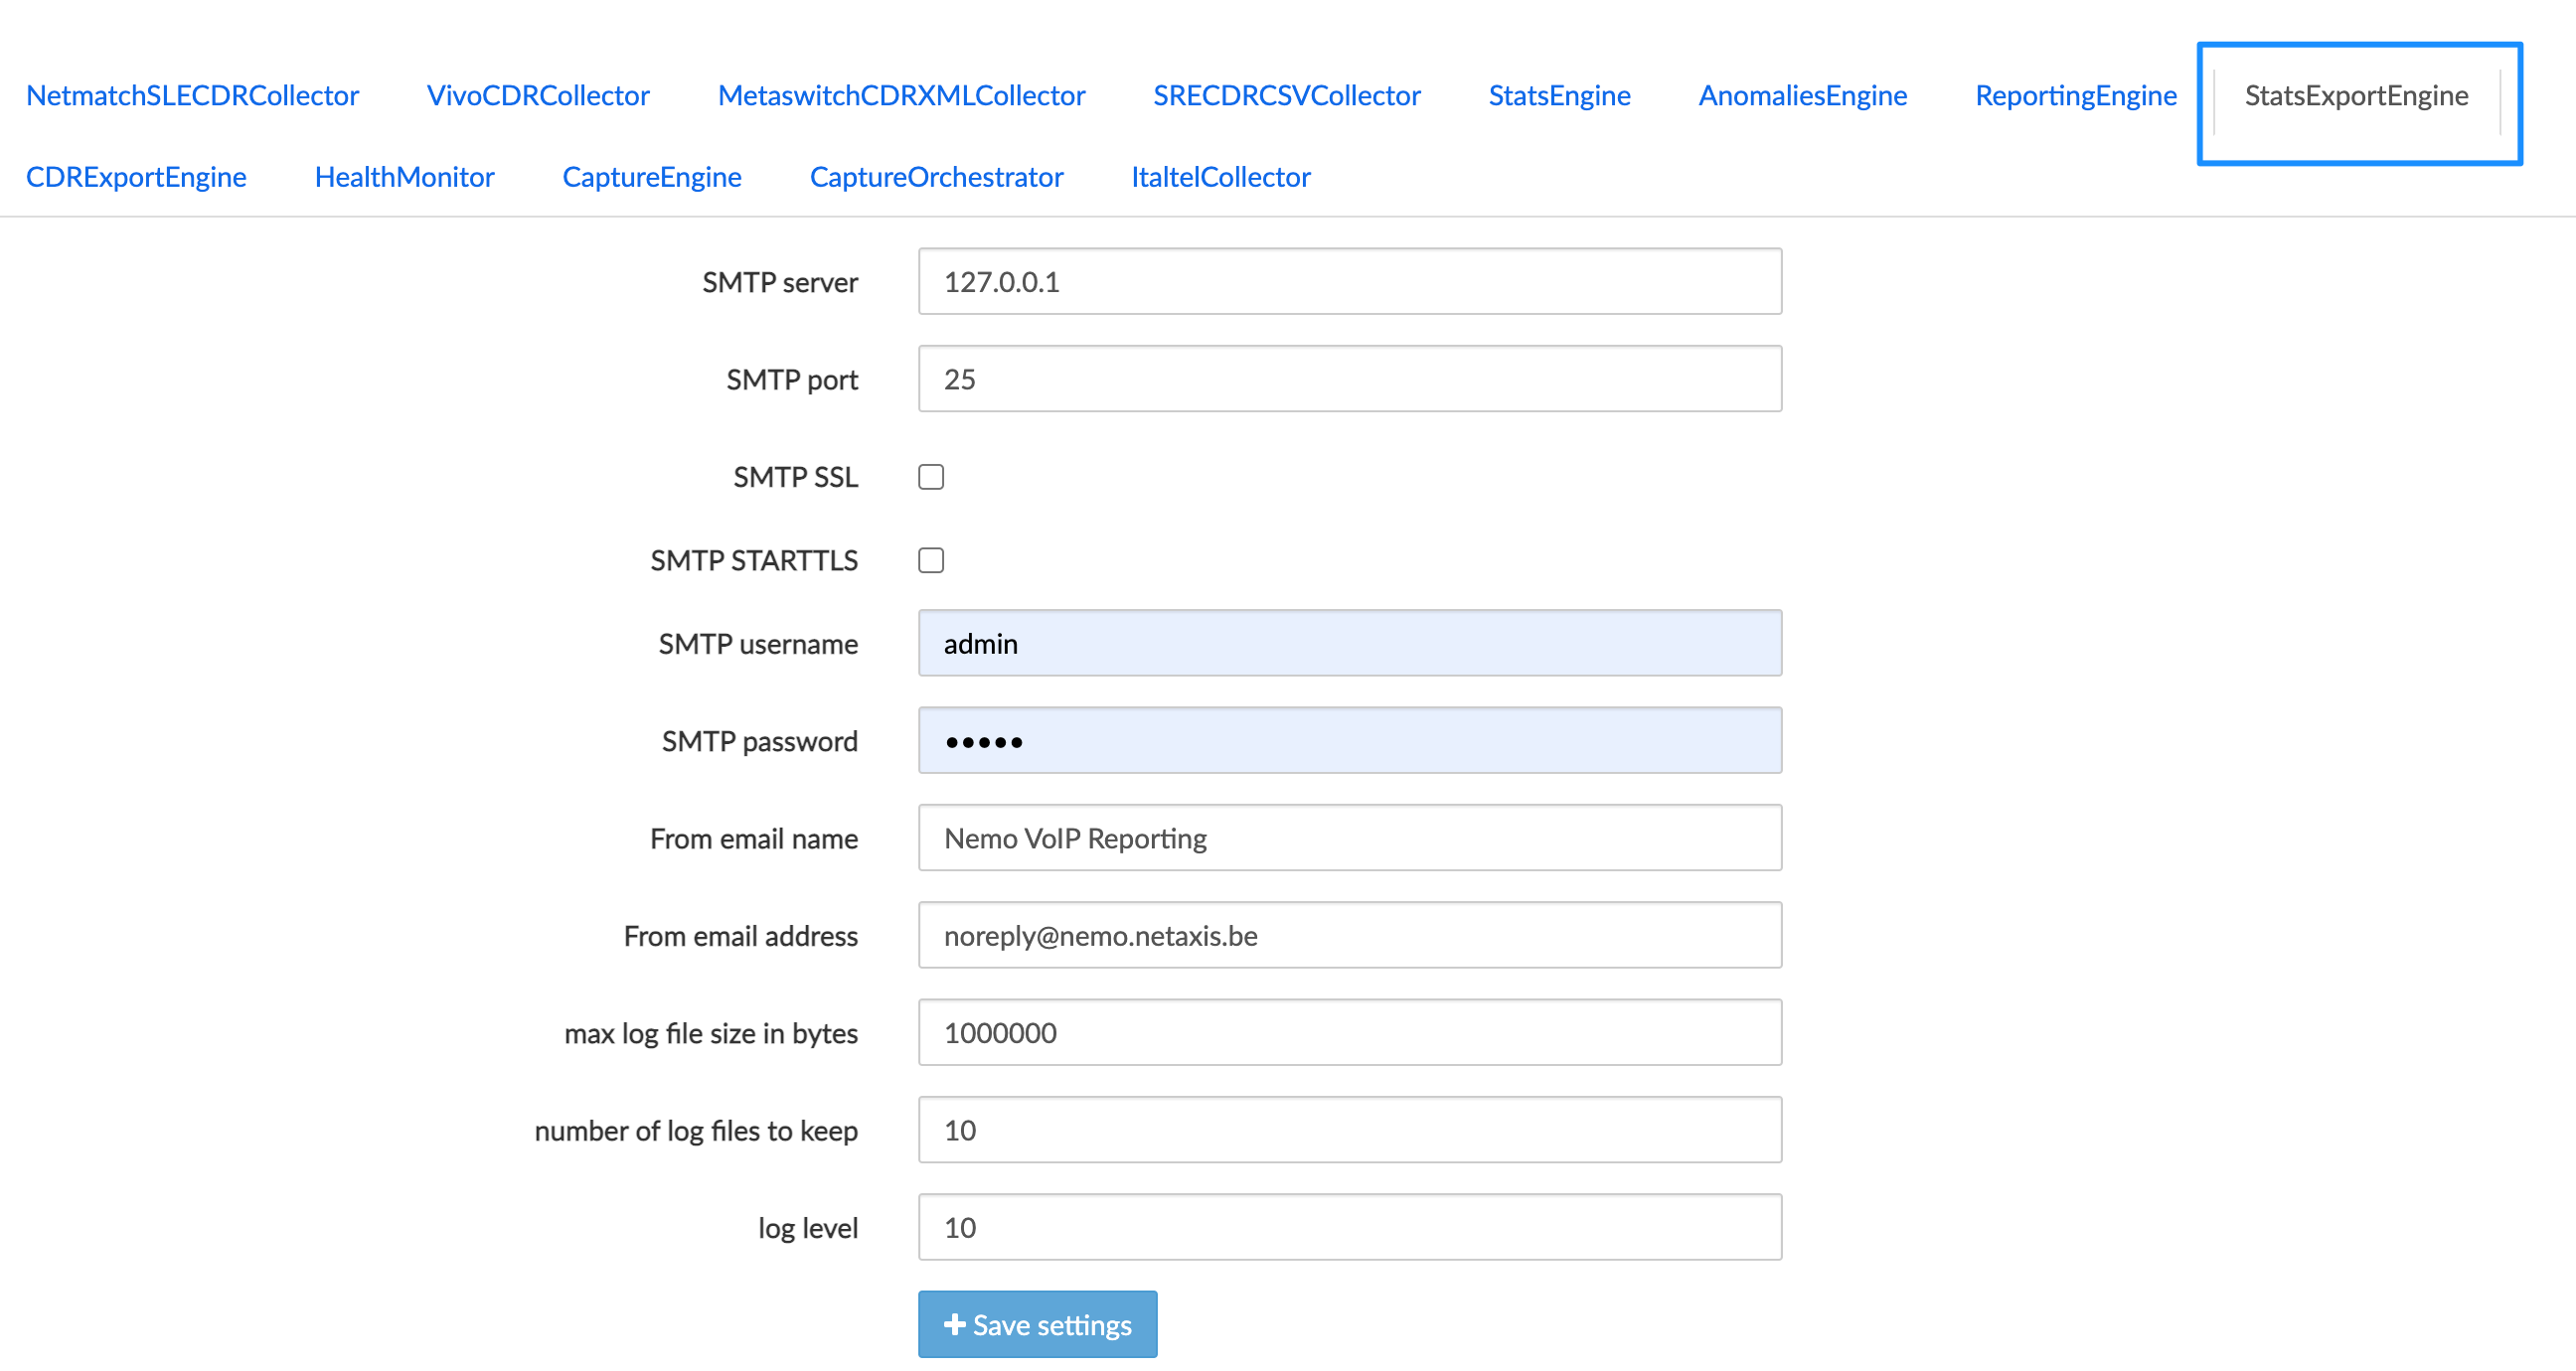Screen dimensions: 2576x1371
Task: Enable SMTP SSL checkbox
Action: [x=932, y=477]
